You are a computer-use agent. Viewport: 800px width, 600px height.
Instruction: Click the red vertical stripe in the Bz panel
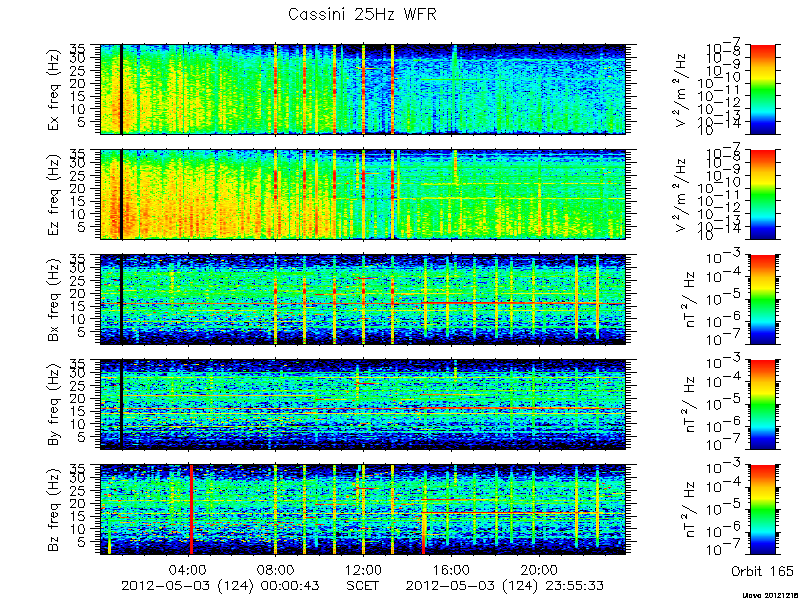tap(191, 510)
